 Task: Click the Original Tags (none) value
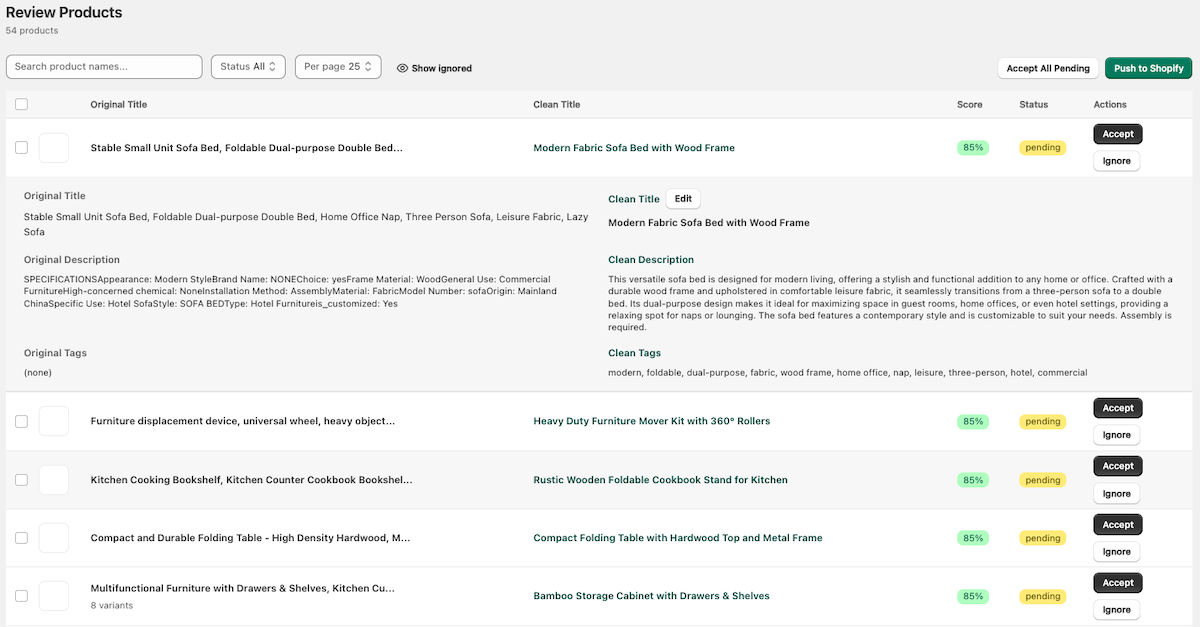[x=38, y=372]
